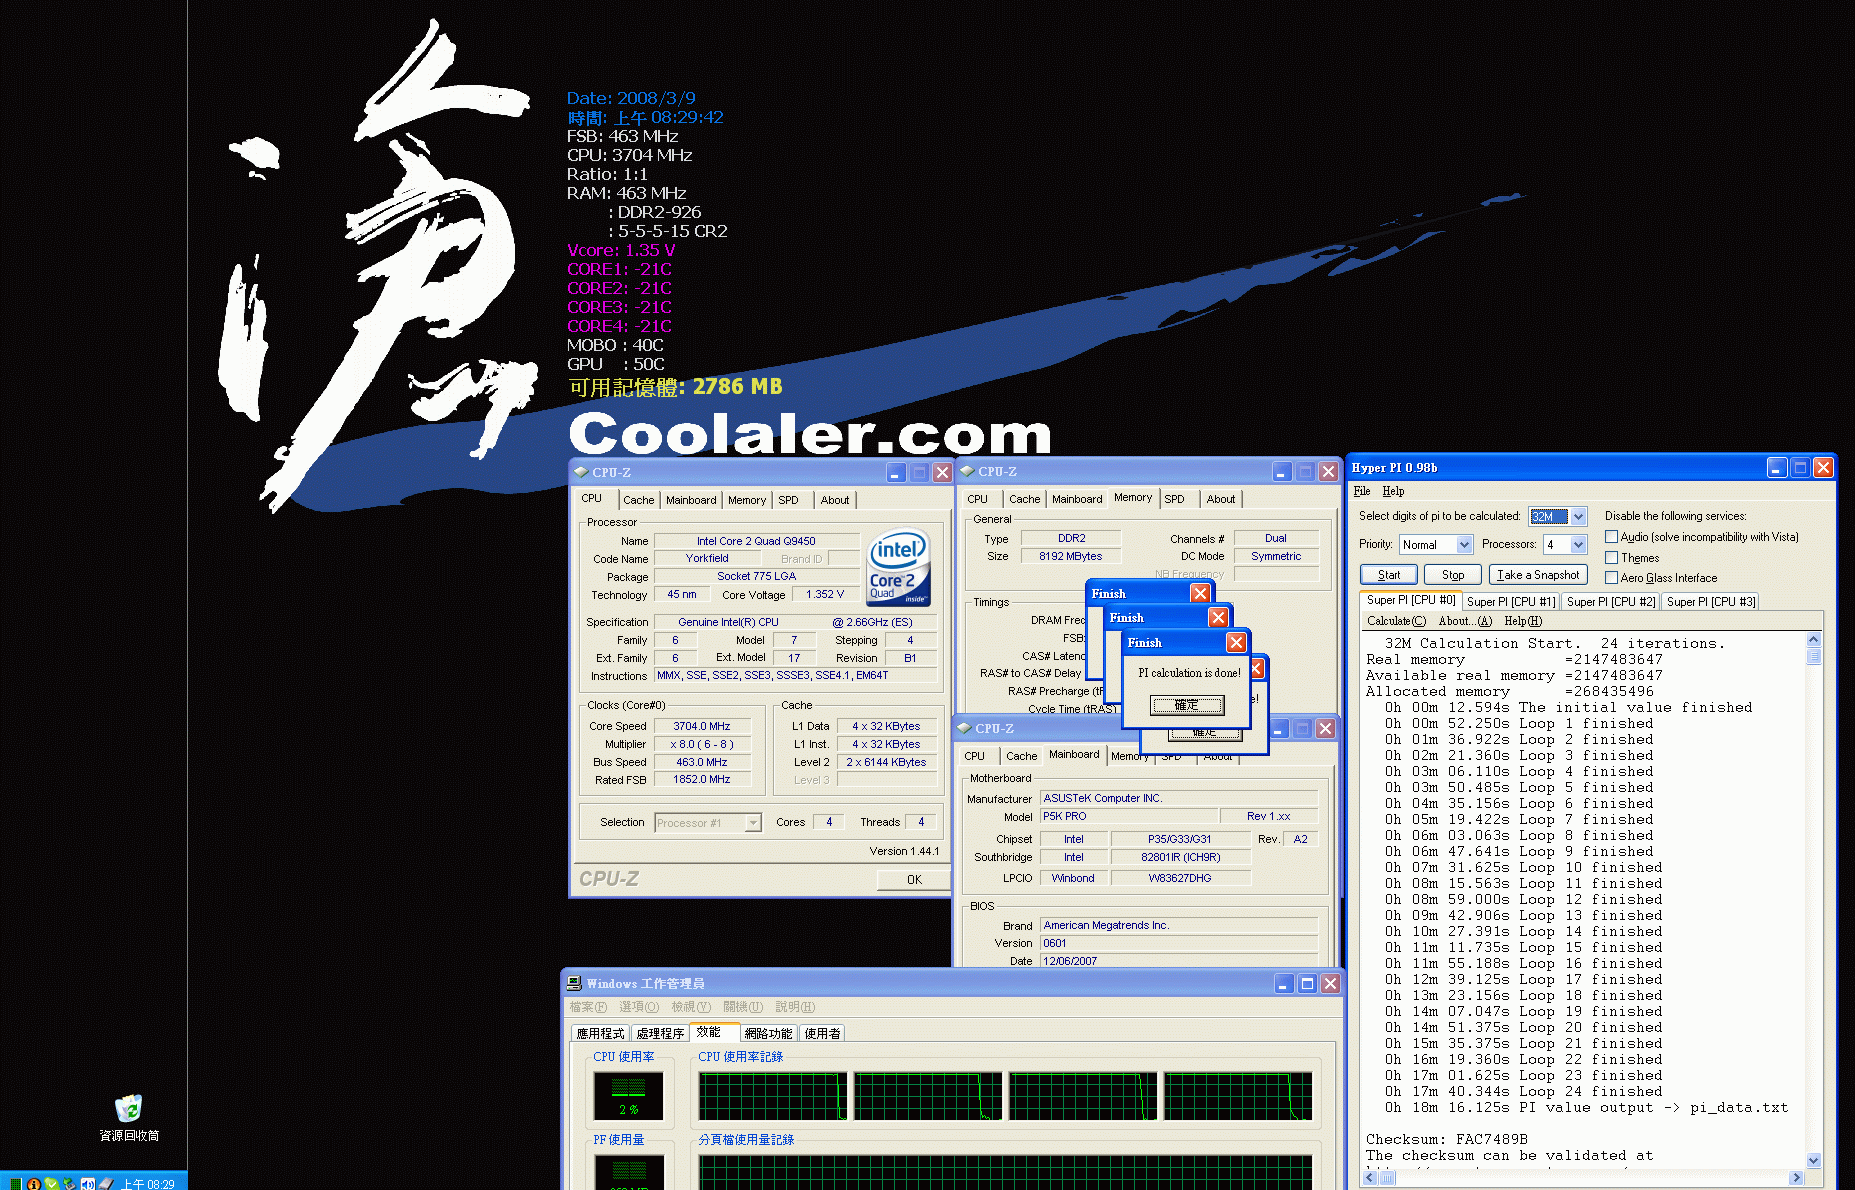The height and width of the screenshot is (1190, 1855).
Task: Open the pi digits 32M dropdown
Action: (1578, 517)
